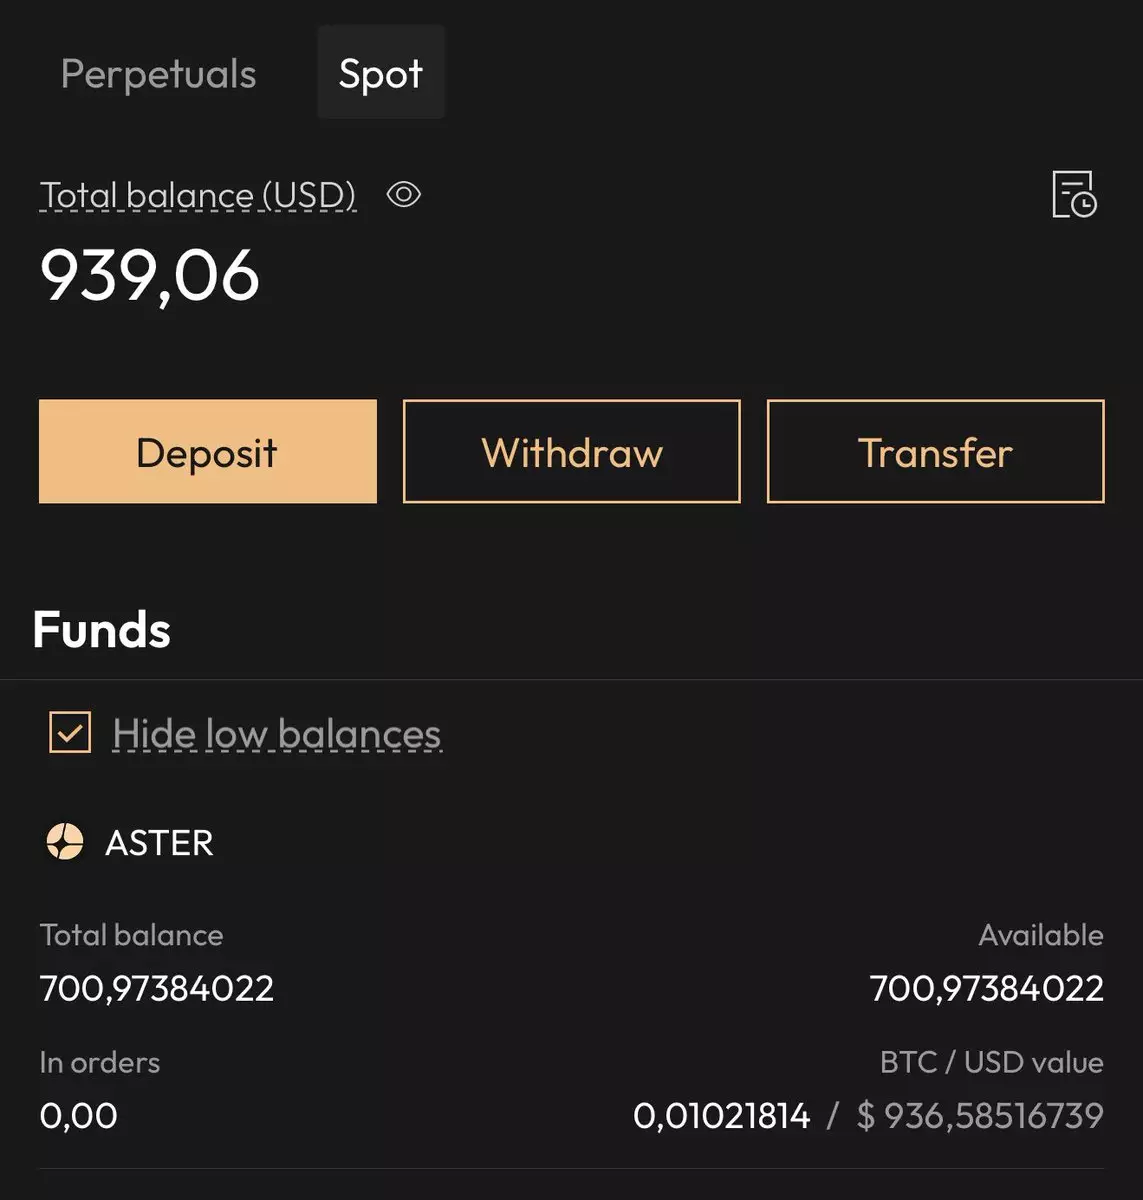
Task: Select the 939,06 total balance amount
Action: (x=150, y=275)
